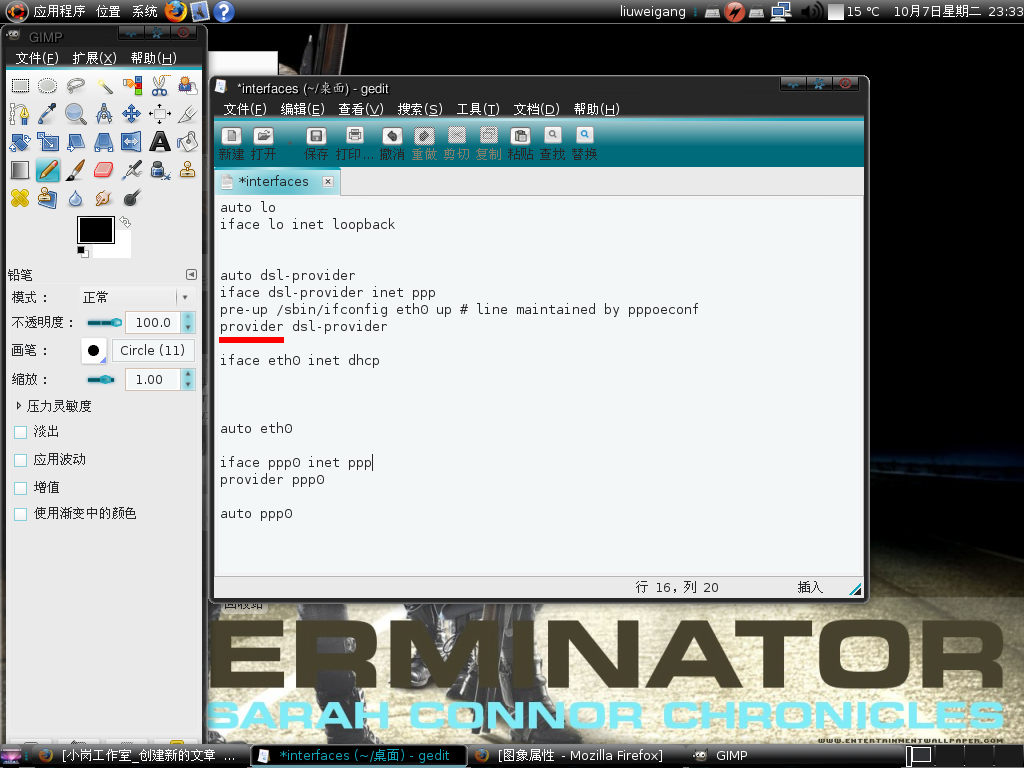
Task: Activate the Alignment tool
Action: (160, 114)
